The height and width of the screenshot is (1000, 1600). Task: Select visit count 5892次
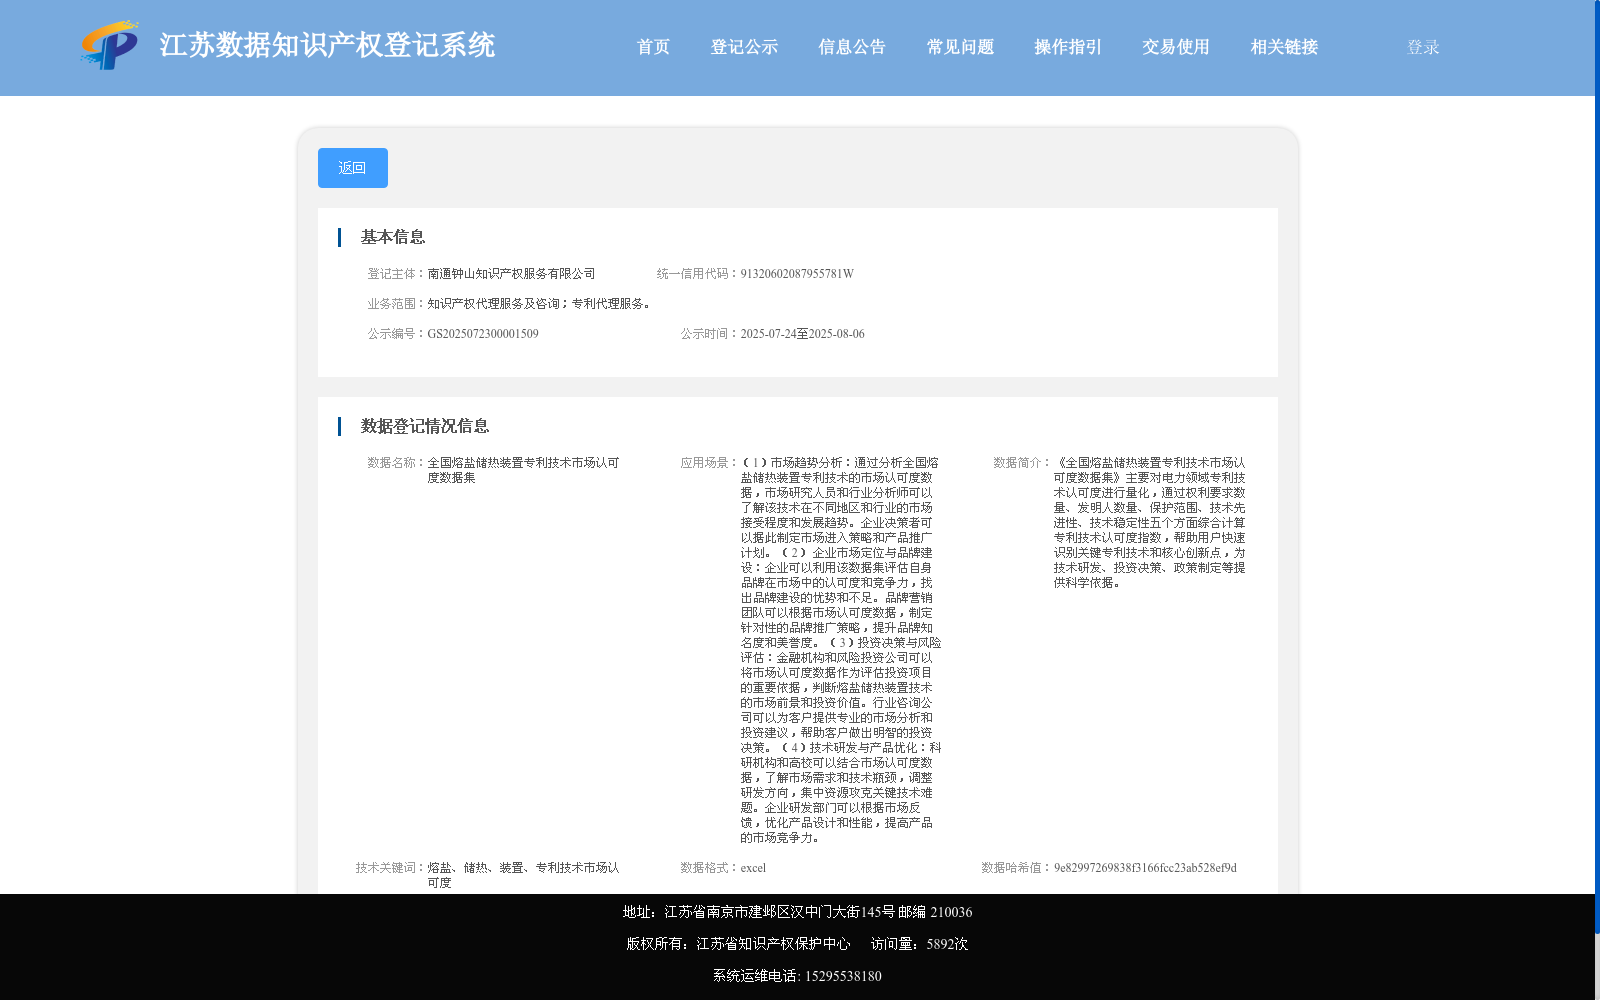[947, 944]
